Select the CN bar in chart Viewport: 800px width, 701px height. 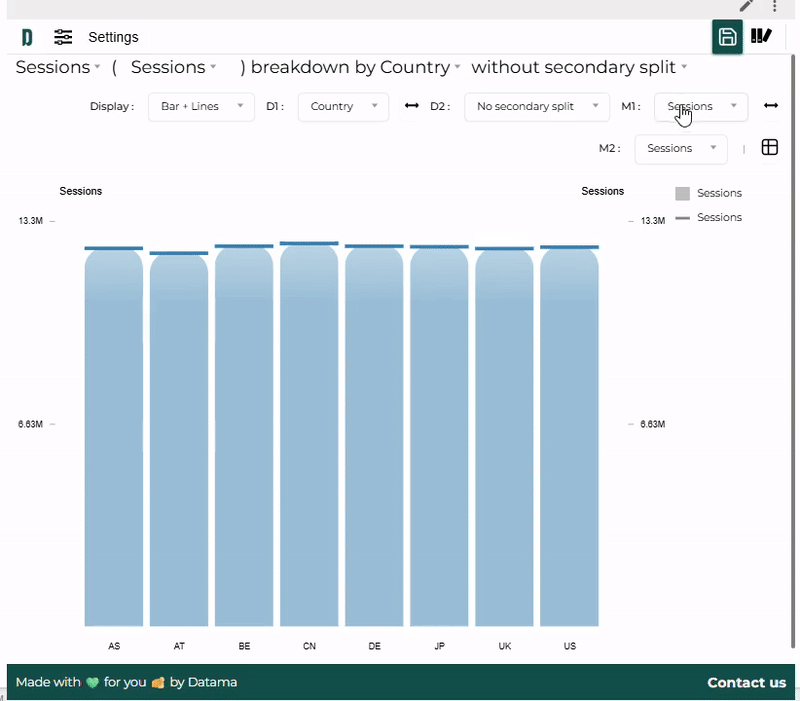tap(309, 435)
